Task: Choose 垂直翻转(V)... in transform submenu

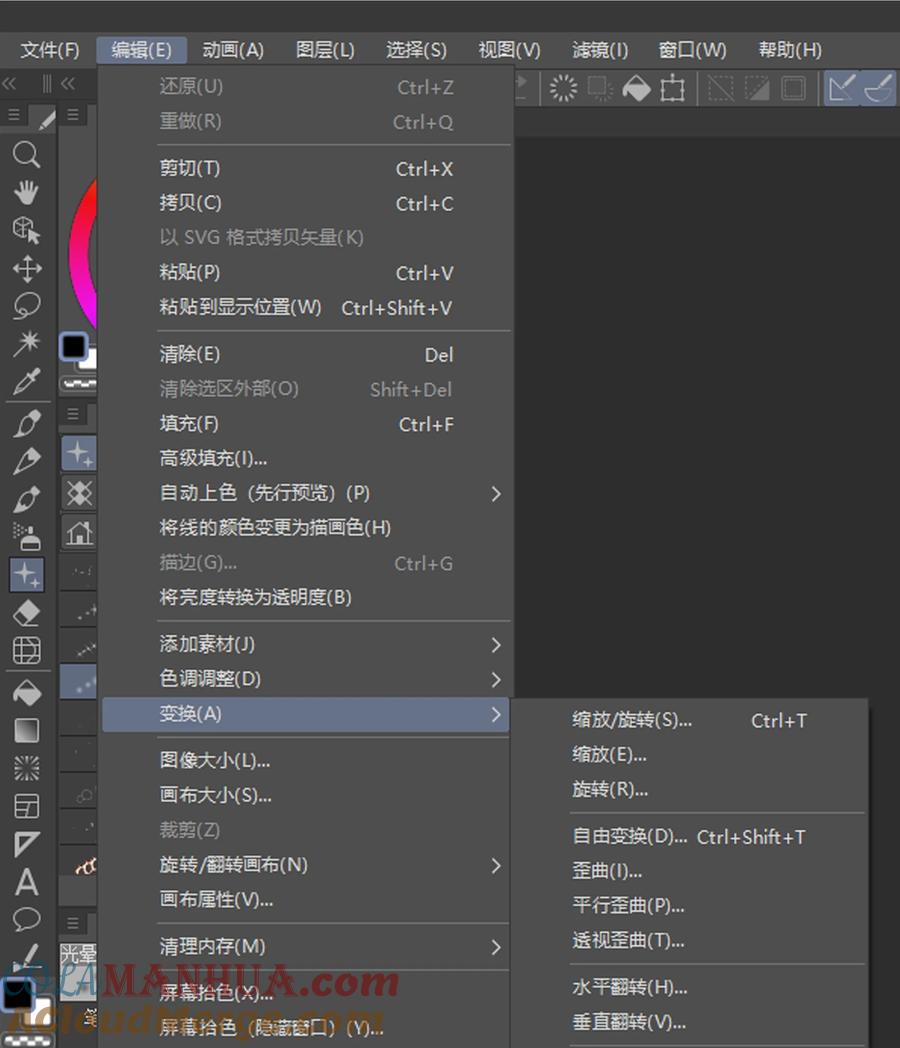Action: tap(690, 1022)
